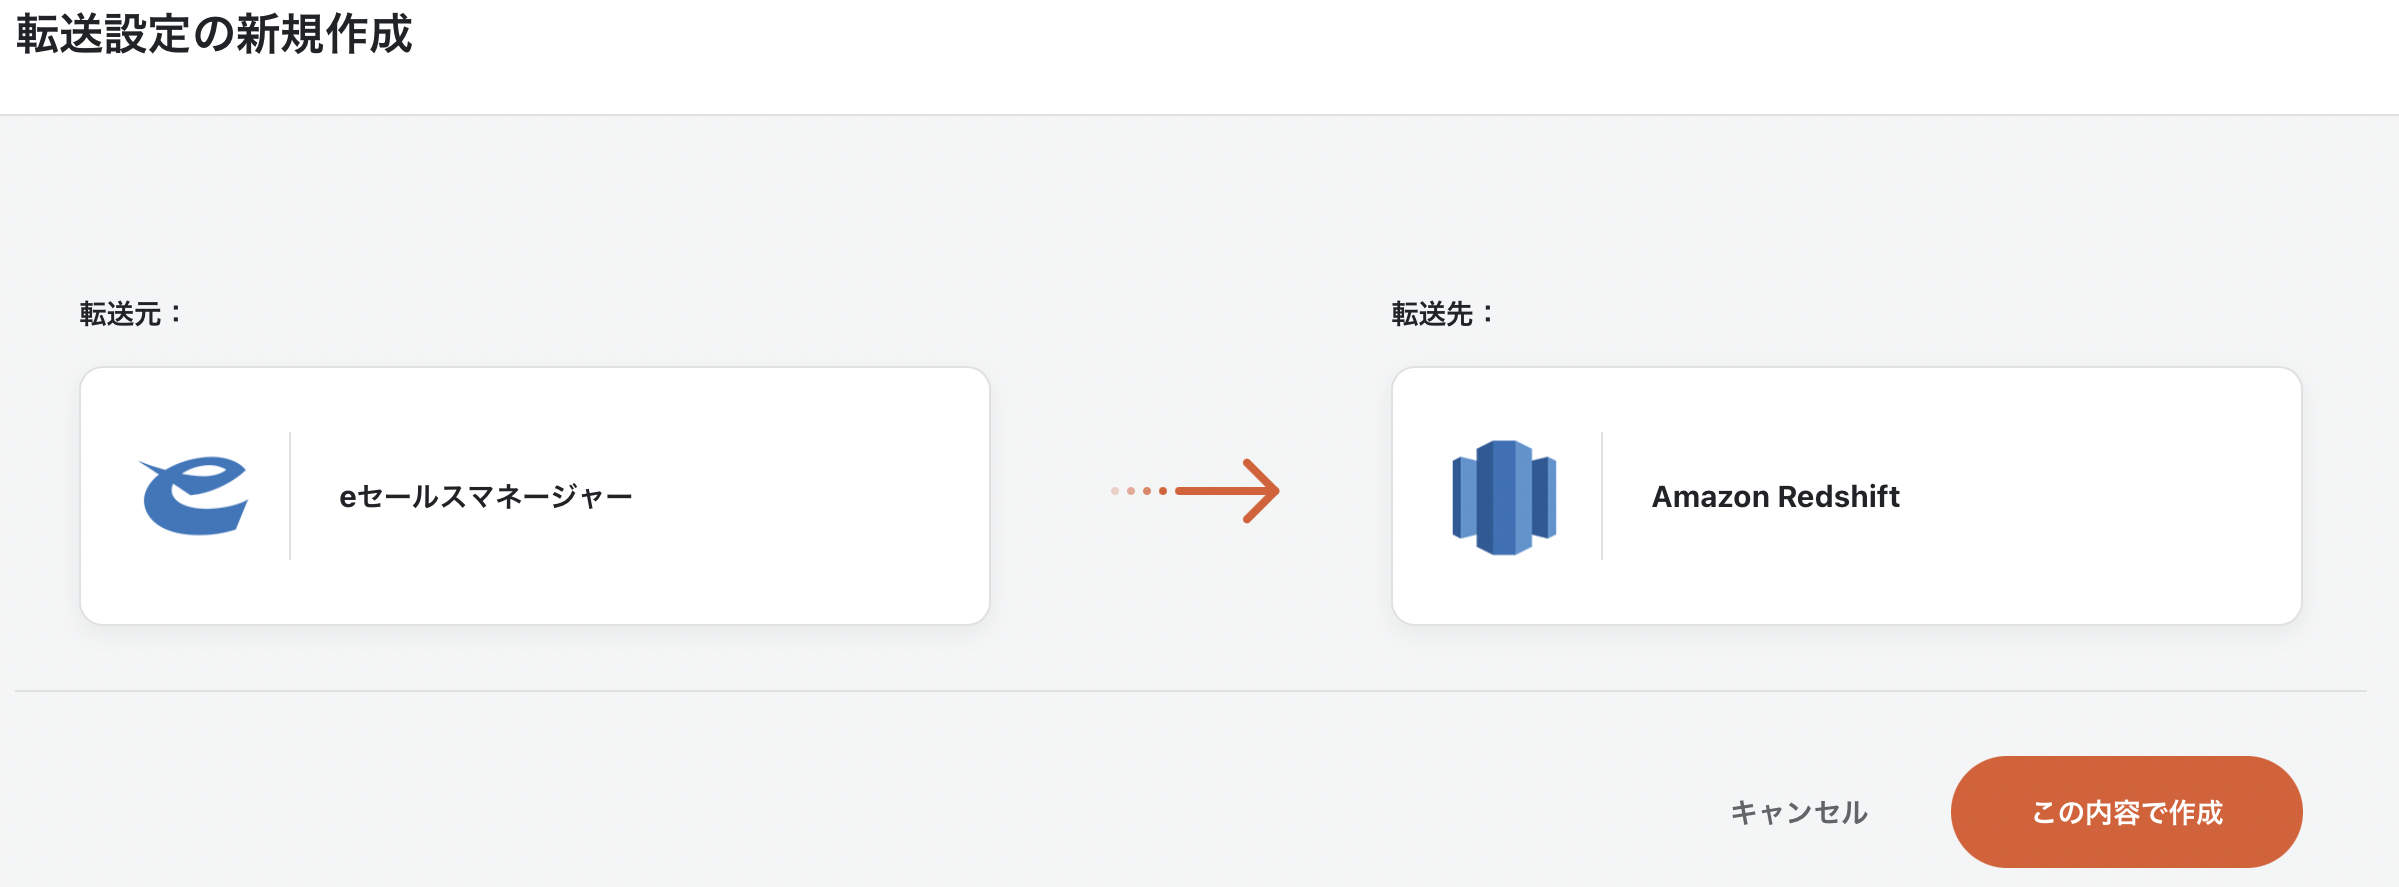
Task: Click the orange arrowhead tip
Action: tap(1262, 491)
